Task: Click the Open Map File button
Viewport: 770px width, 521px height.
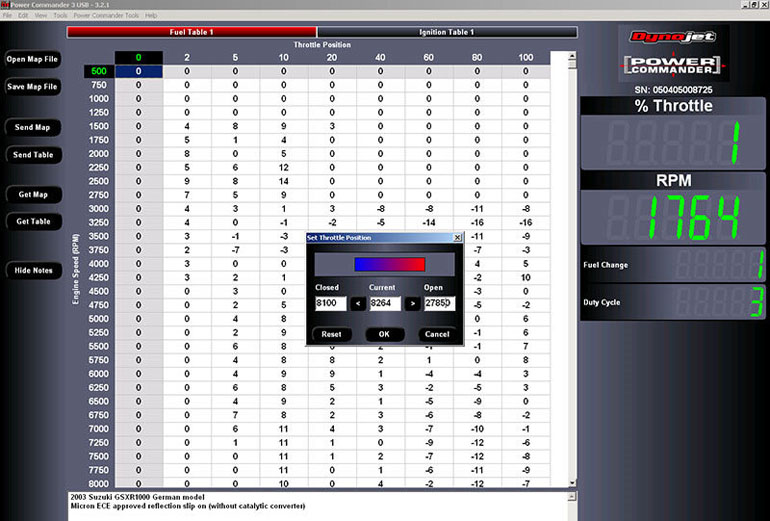Action: tap(32, 59)
